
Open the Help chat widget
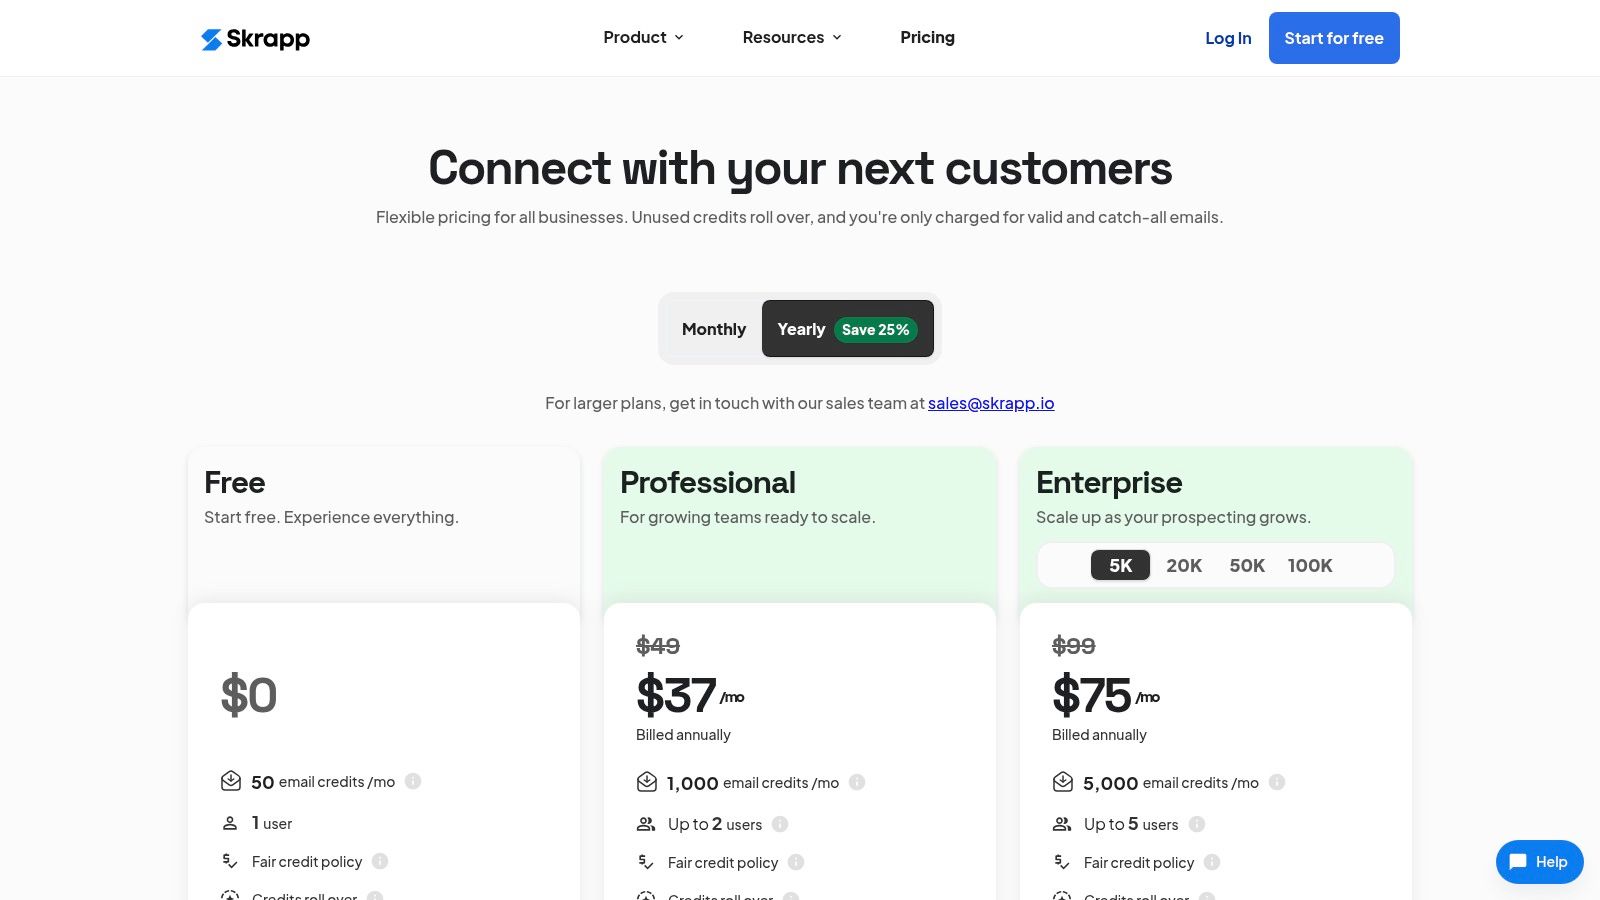click(1539, 862)
